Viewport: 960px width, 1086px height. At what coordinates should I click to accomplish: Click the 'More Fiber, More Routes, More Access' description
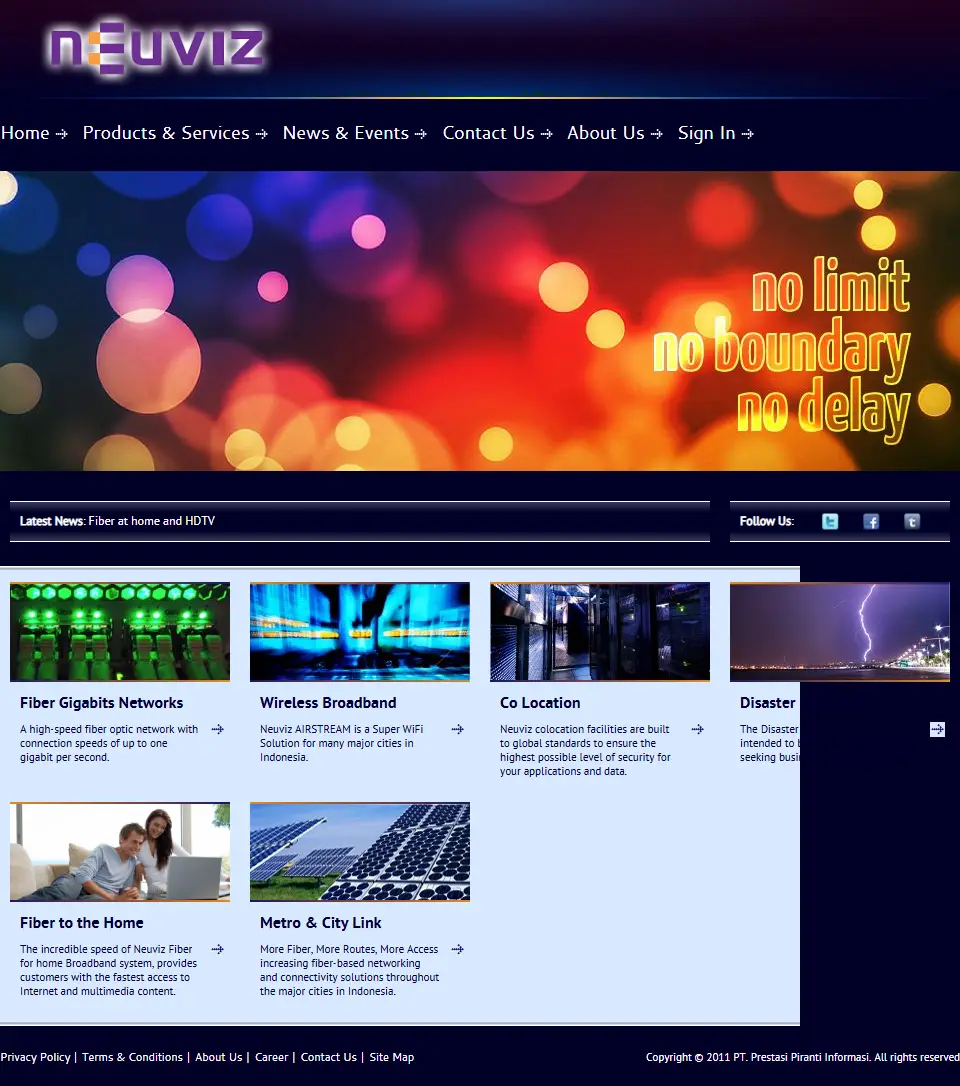click(349, 970)
